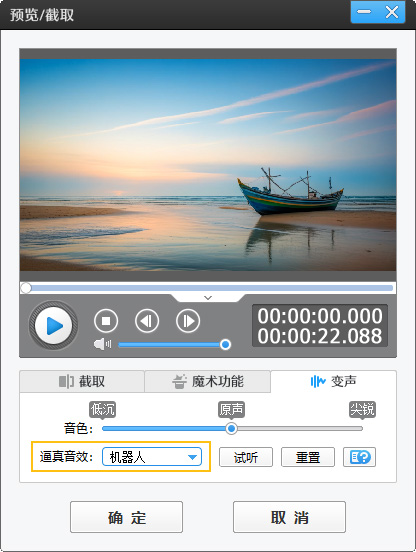This screenshot has height=552, width=416.
Task: Switch to the 截取 tab
Action: [82, 381]
